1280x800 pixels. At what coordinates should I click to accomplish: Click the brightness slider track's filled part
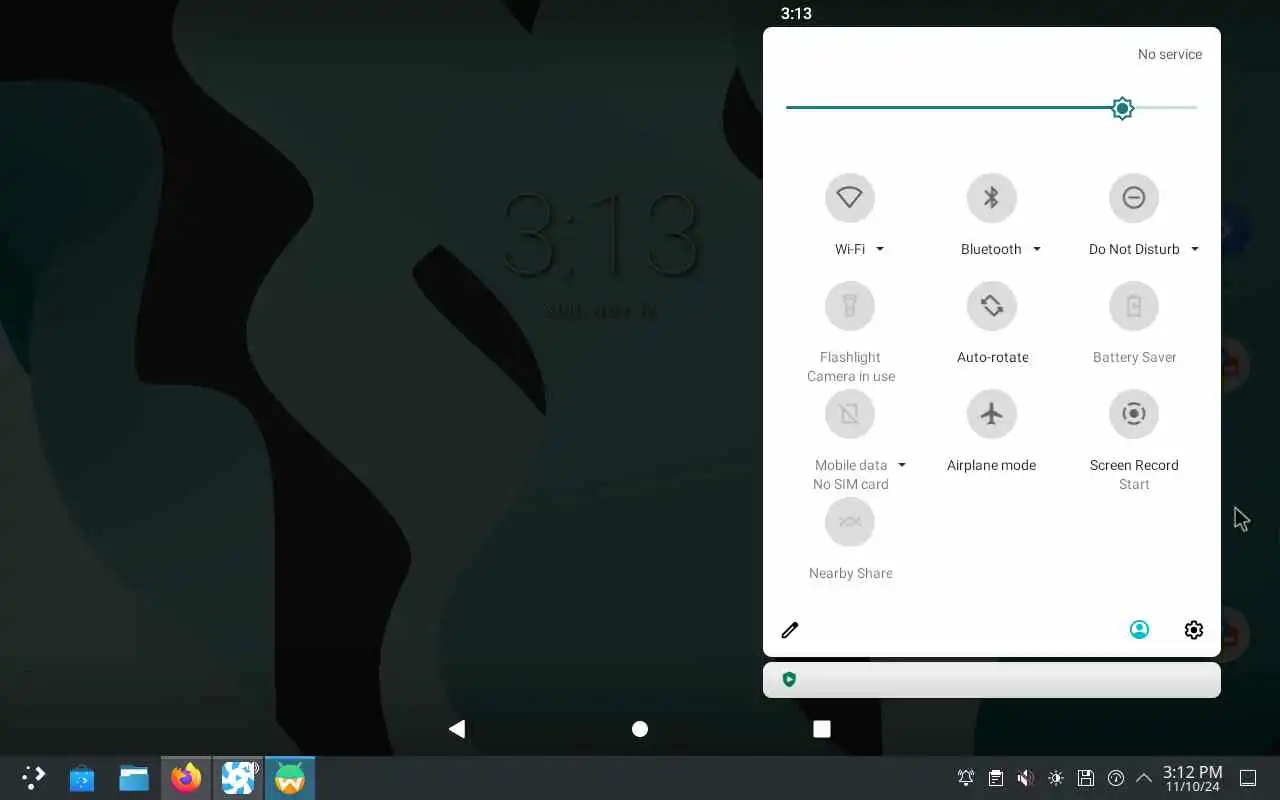tap(948, 107)
